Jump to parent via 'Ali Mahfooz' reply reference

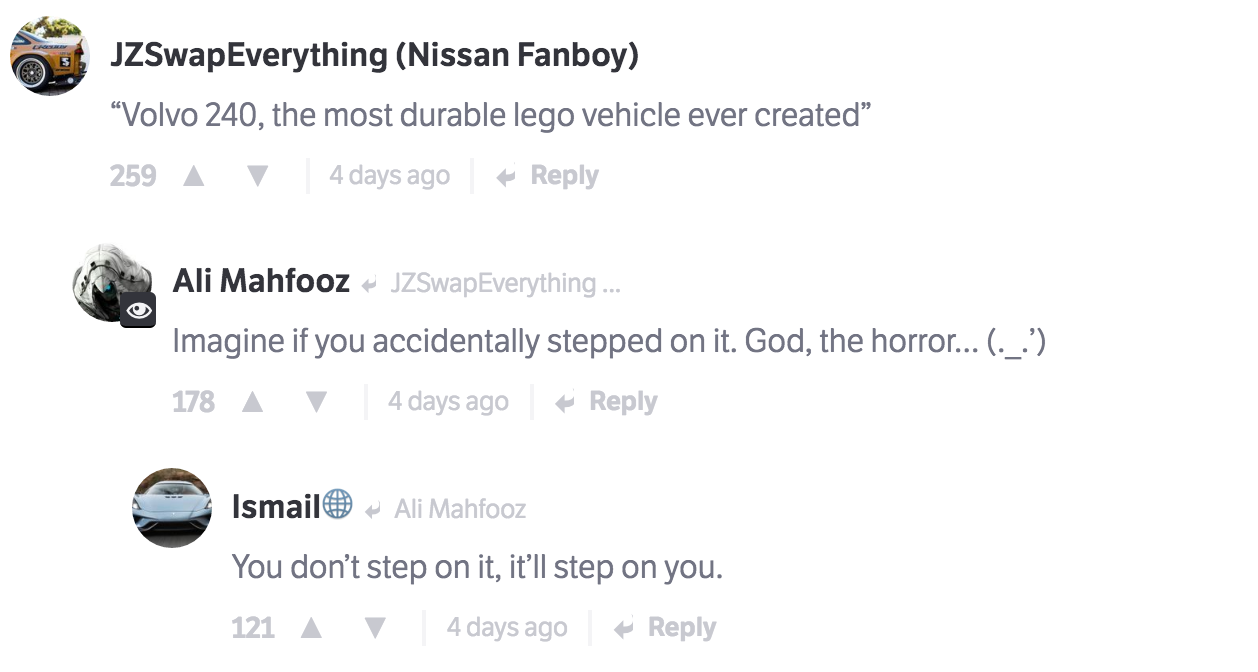tap(459, 510)
